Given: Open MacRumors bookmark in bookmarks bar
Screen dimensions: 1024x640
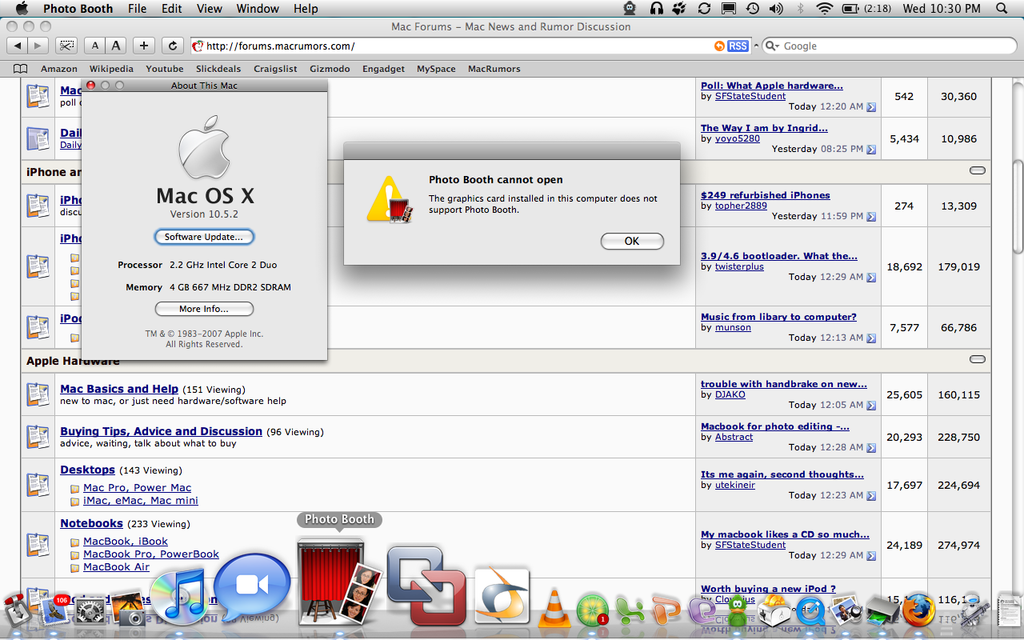Looking at the screenshot, I should pyautogui.click(x=494, y=69).
